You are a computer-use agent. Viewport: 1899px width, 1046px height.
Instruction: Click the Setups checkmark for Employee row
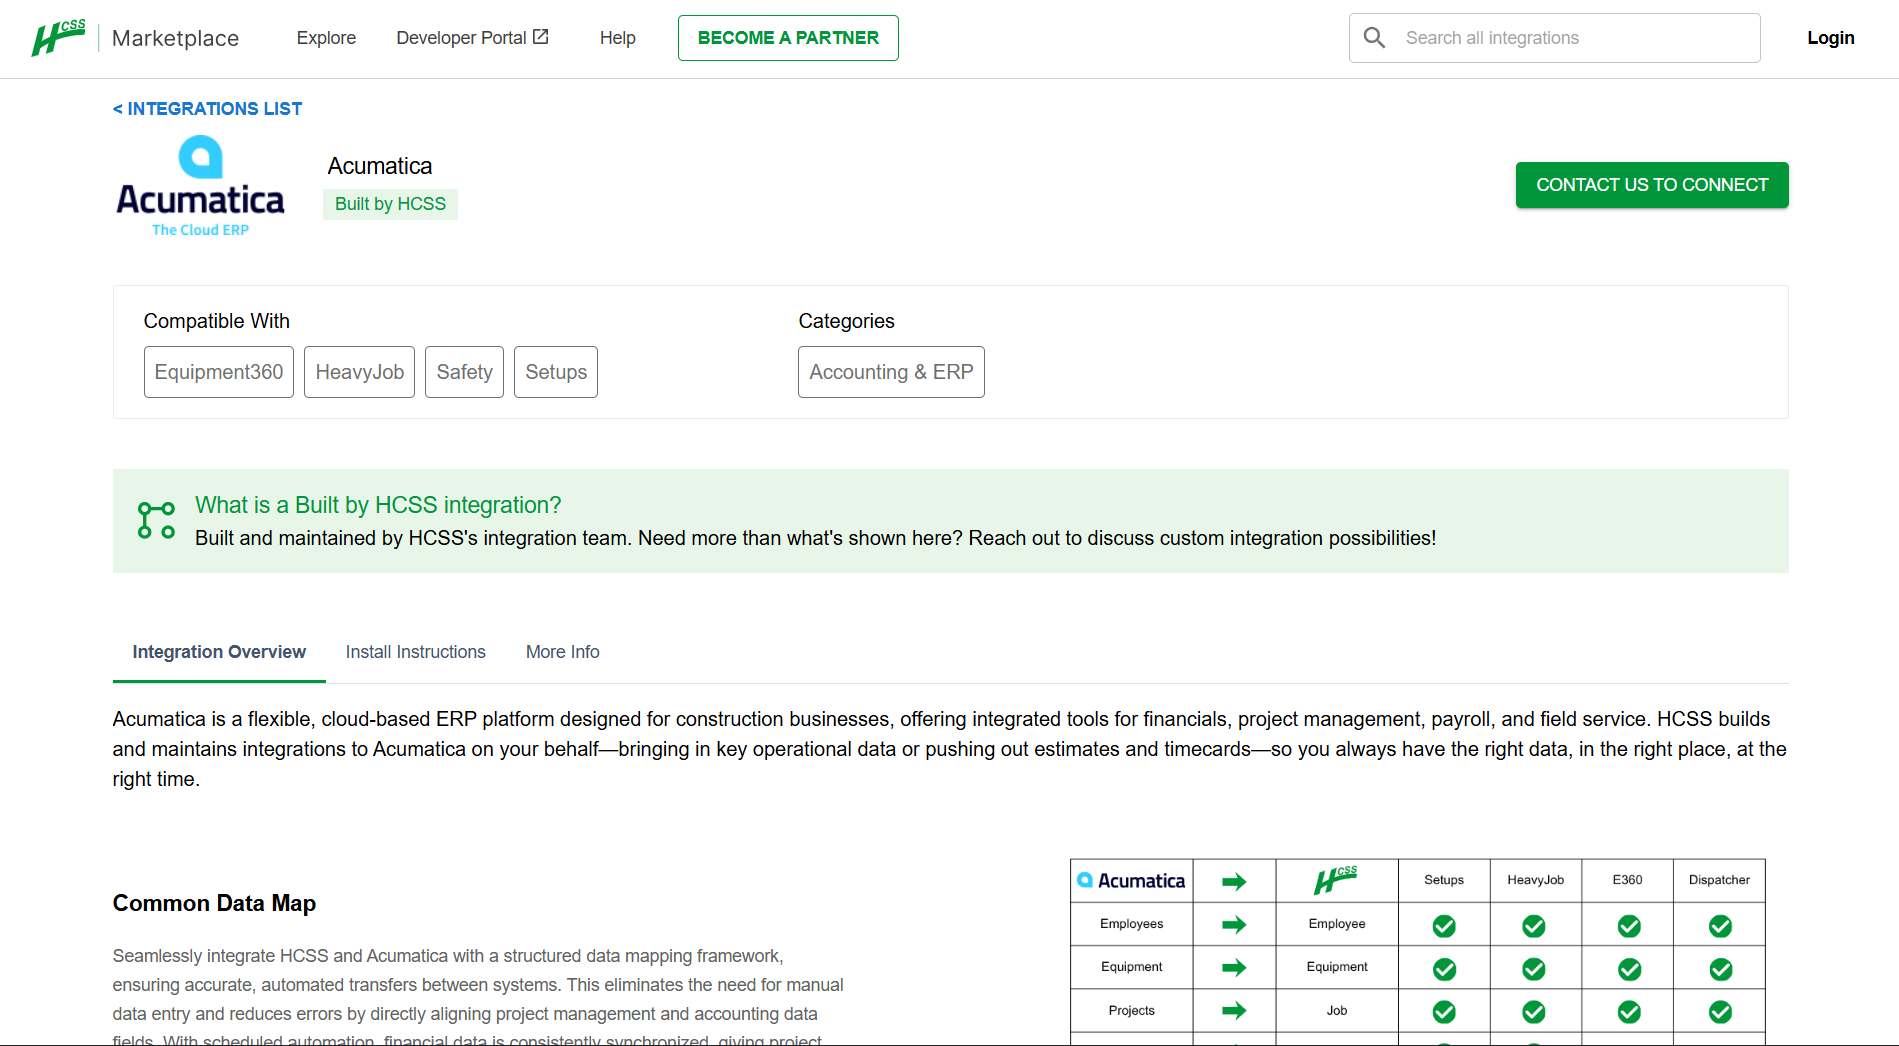click(x=1444, y=926)
